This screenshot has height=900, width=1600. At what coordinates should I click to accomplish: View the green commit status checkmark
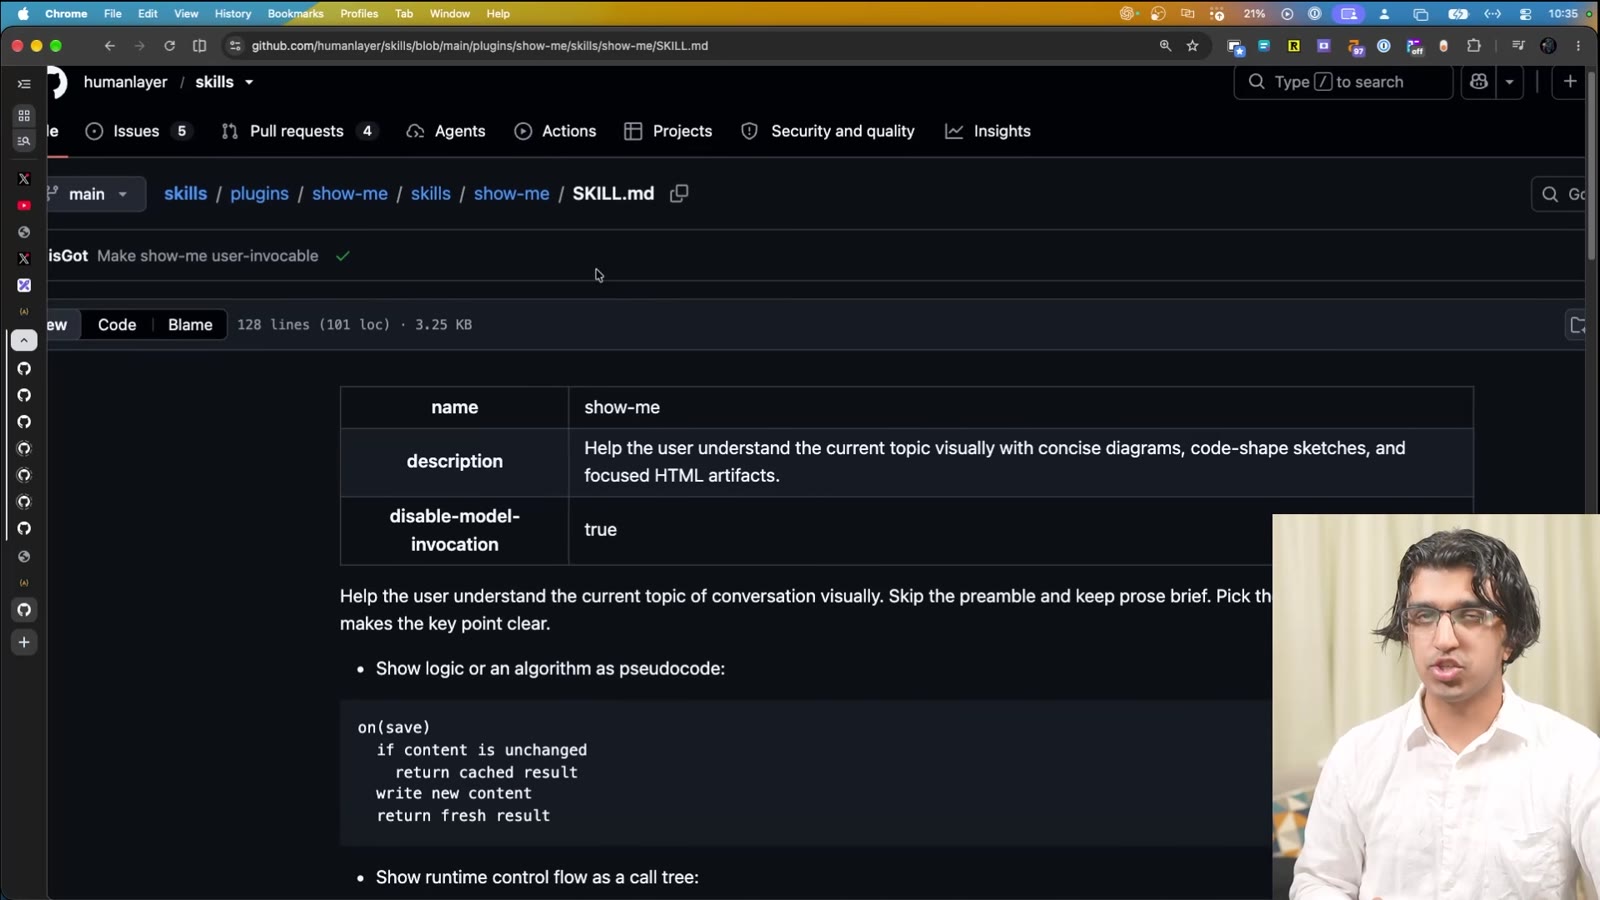(x=343, y=256)
